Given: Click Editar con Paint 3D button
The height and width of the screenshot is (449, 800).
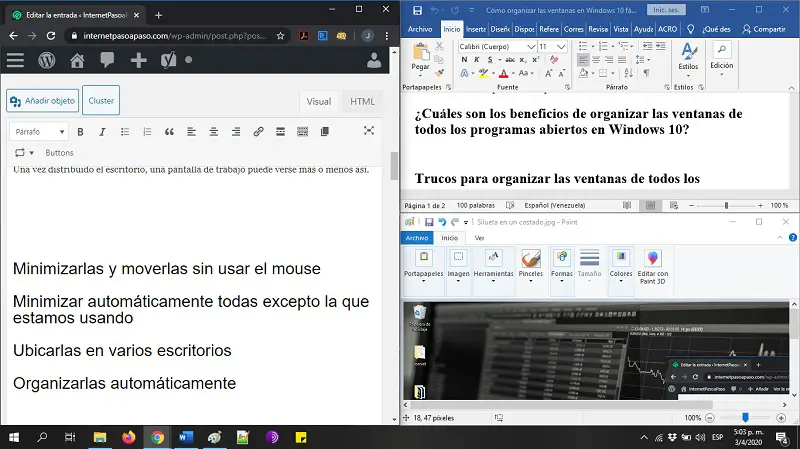Looking at the screenshot, I should coord(654,267).
